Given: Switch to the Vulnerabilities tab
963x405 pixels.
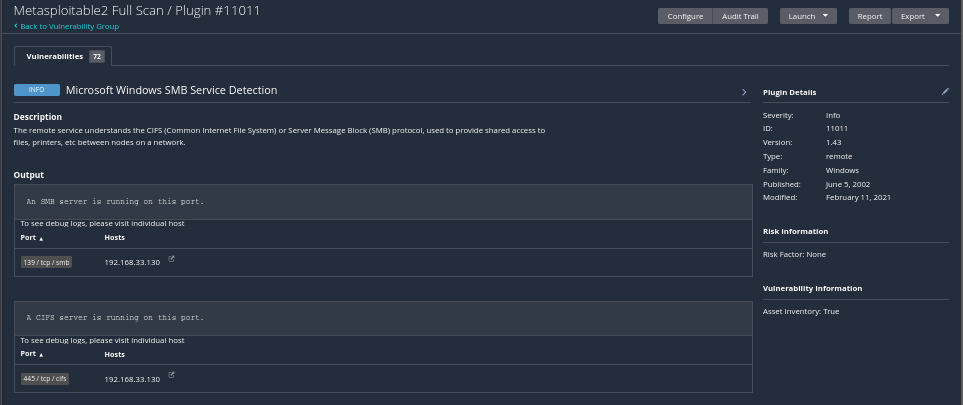Looking at the screenshot, I should tap(55, 57).
